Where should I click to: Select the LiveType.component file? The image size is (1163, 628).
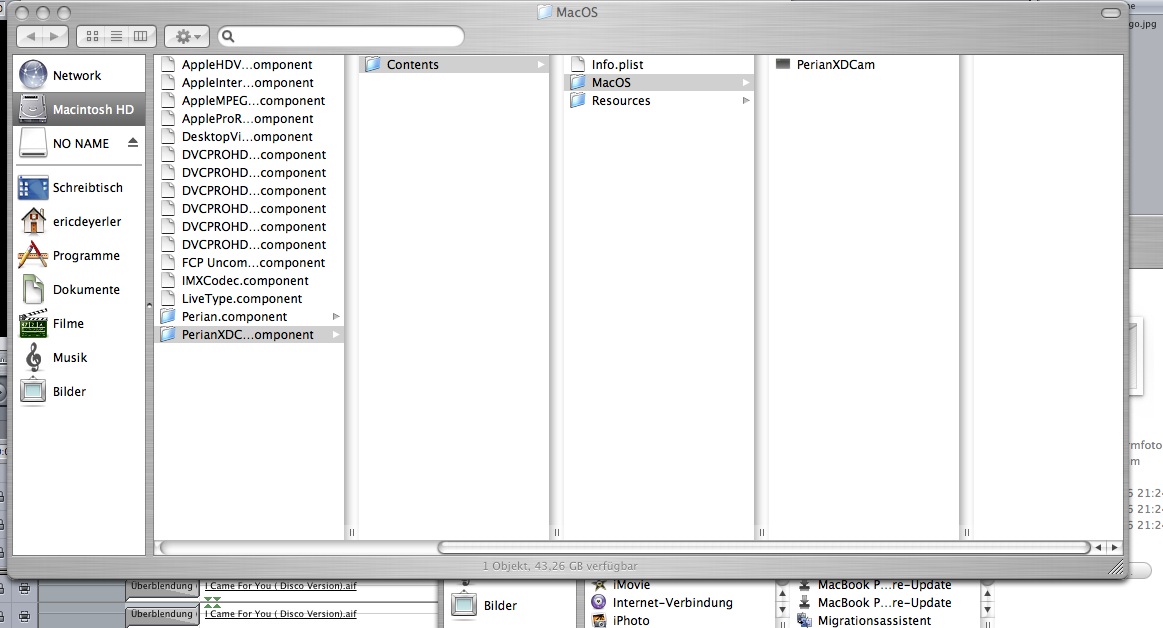241,299
